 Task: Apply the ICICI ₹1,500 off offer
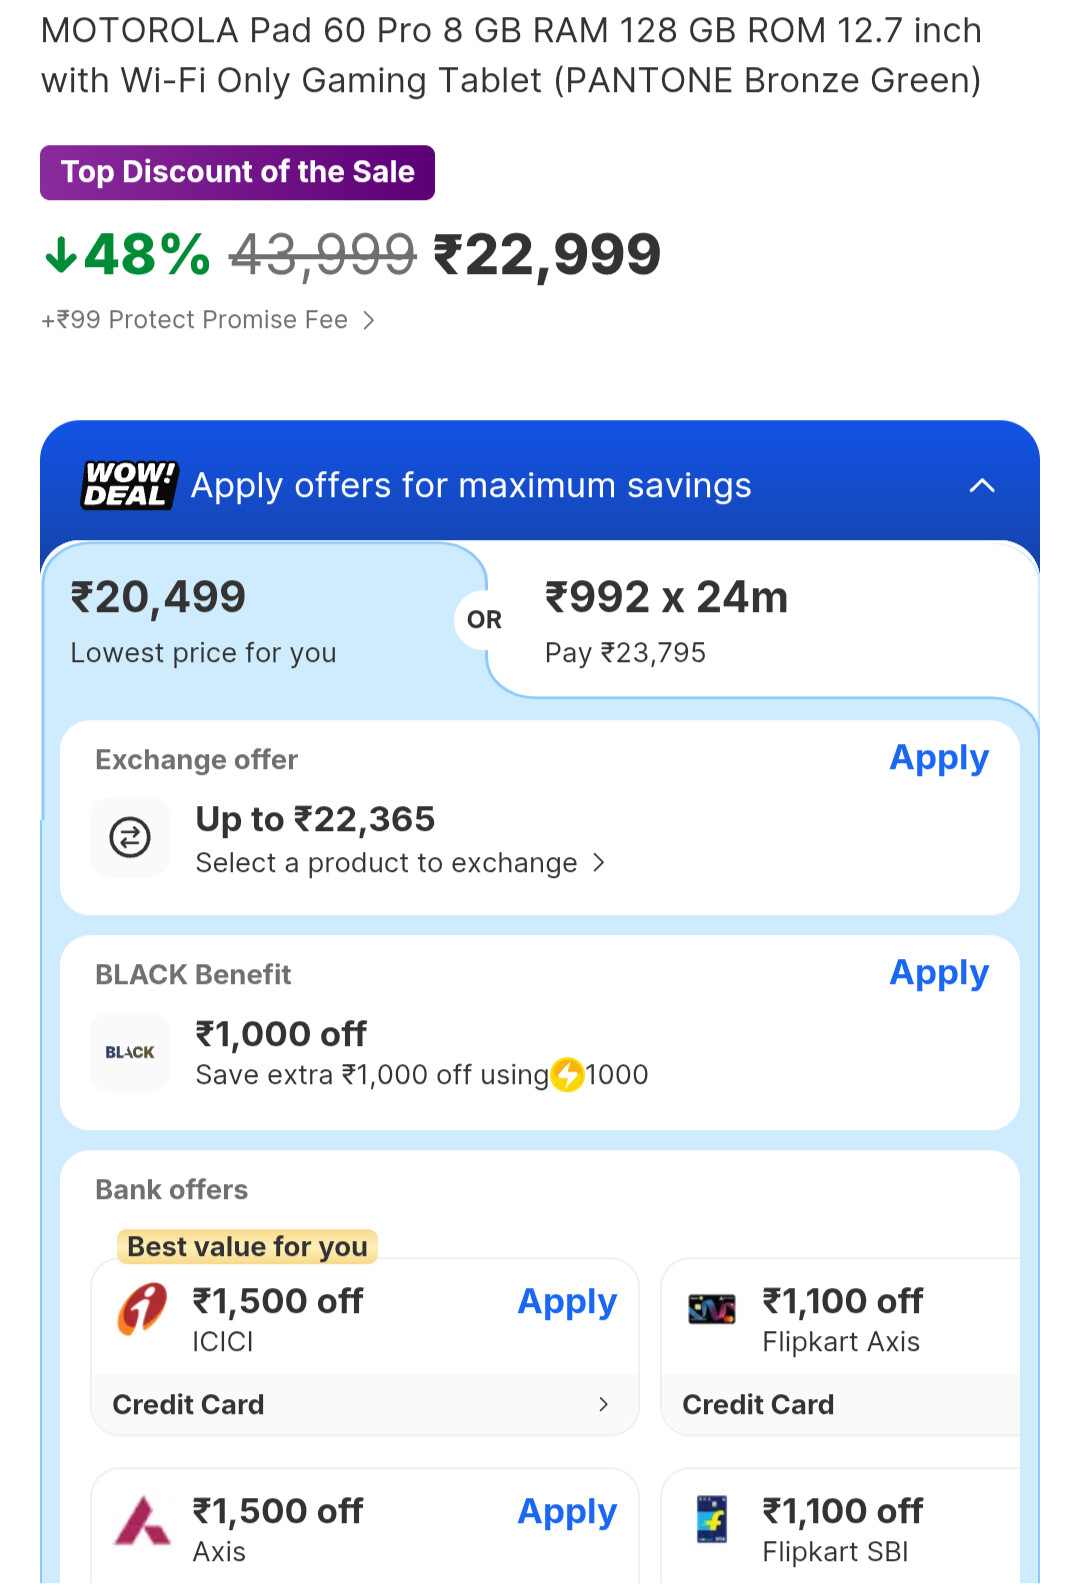point(567,1302)
